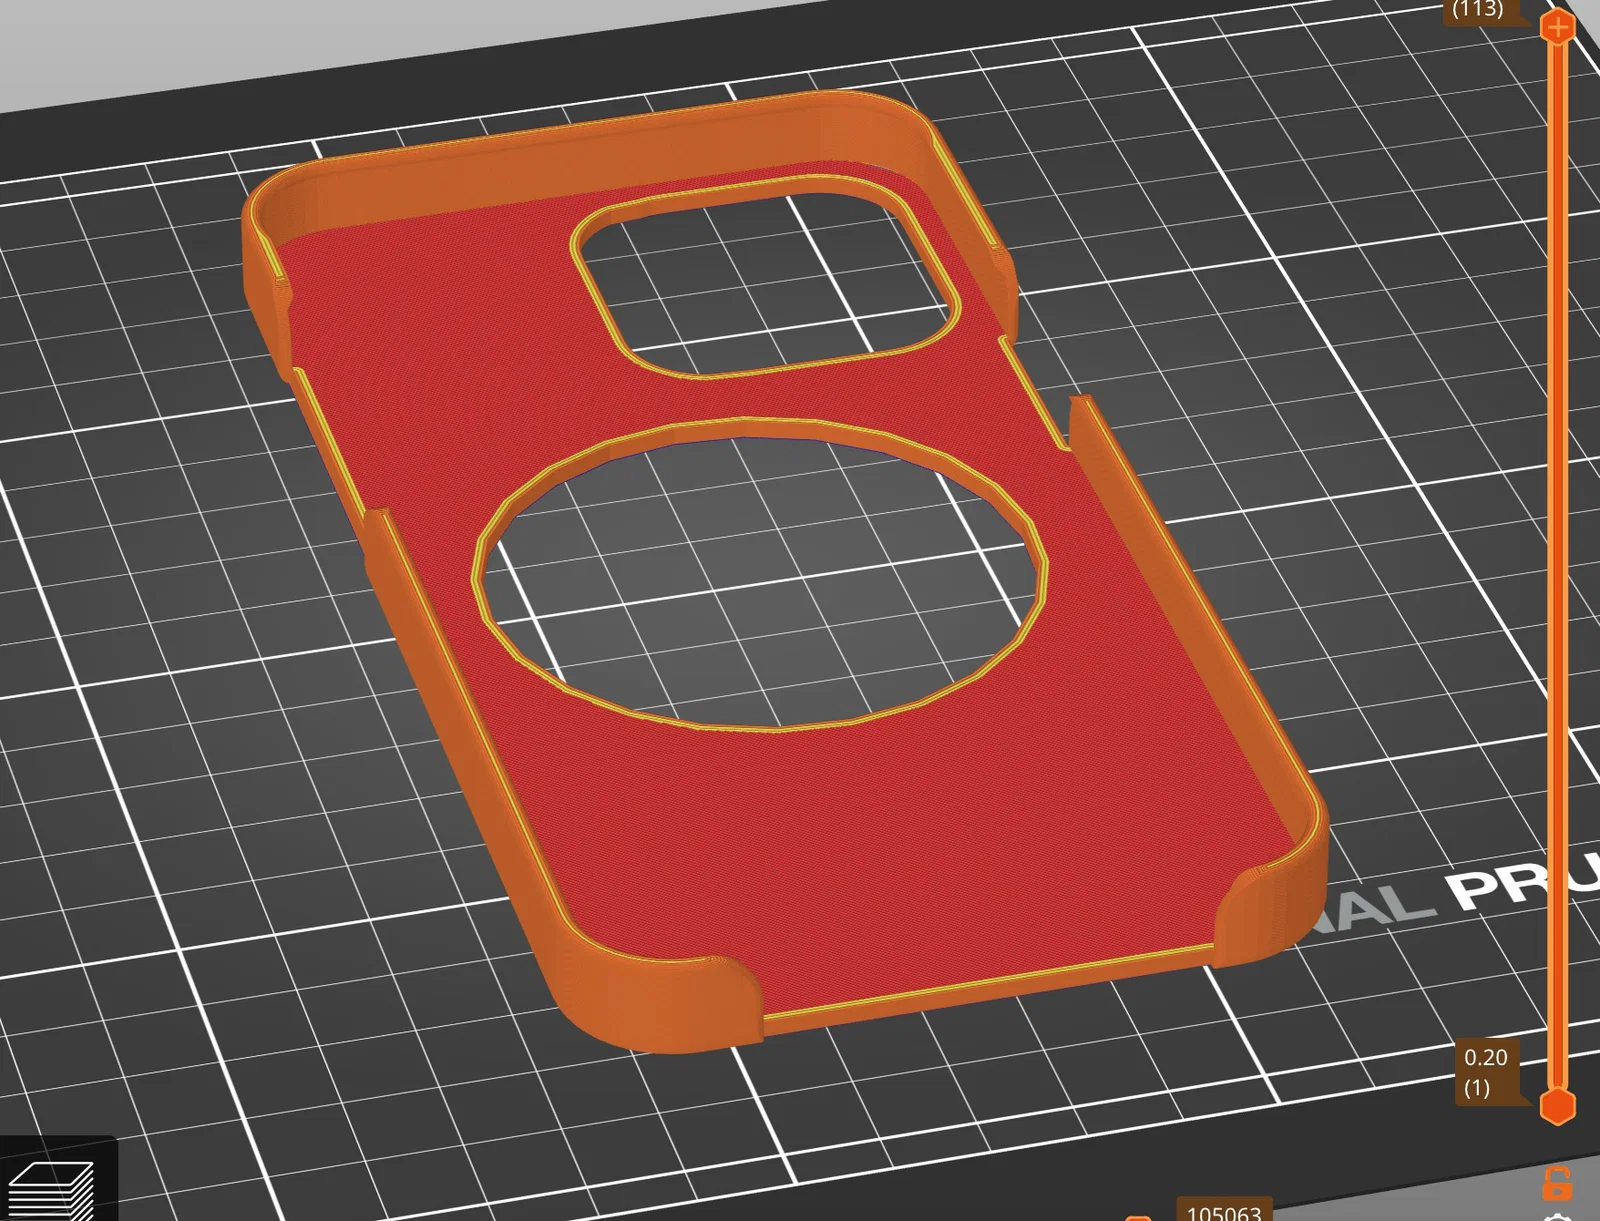Click the bed grid inside the circular cutout
The image size is (1600, 1221).
point(760,580)
